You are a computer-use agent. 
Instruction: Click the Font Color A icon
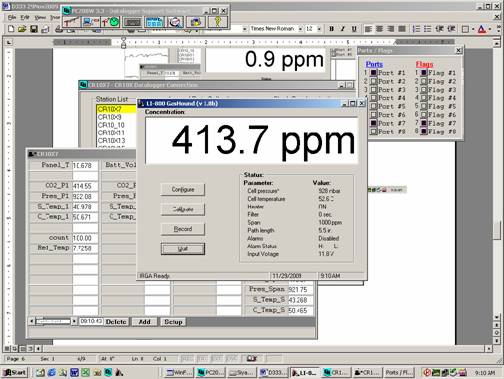[x=482, y=29]
